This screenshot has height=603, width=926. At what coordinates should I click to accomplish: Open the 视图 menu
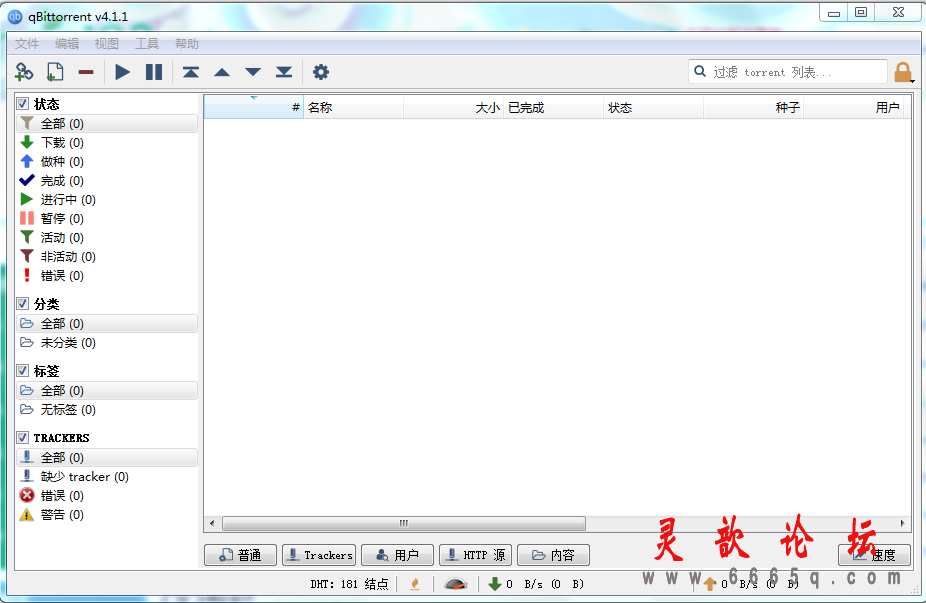tap(107, 44)
